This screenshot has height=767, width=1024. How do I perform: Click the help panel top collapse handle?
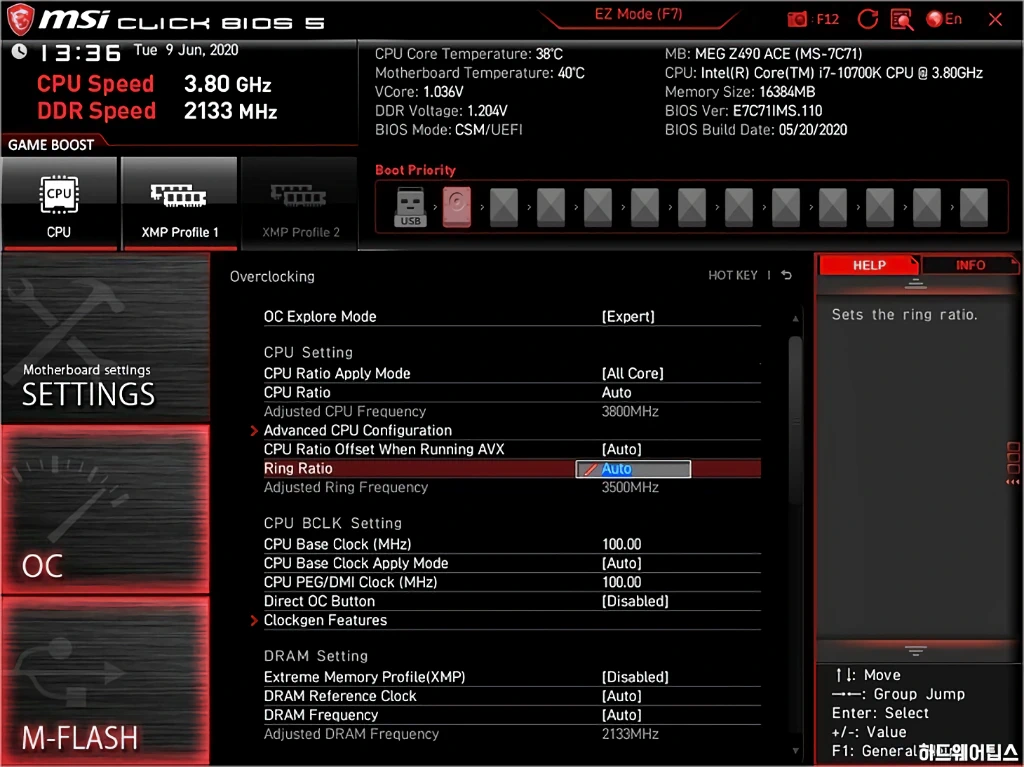[915, 284]
